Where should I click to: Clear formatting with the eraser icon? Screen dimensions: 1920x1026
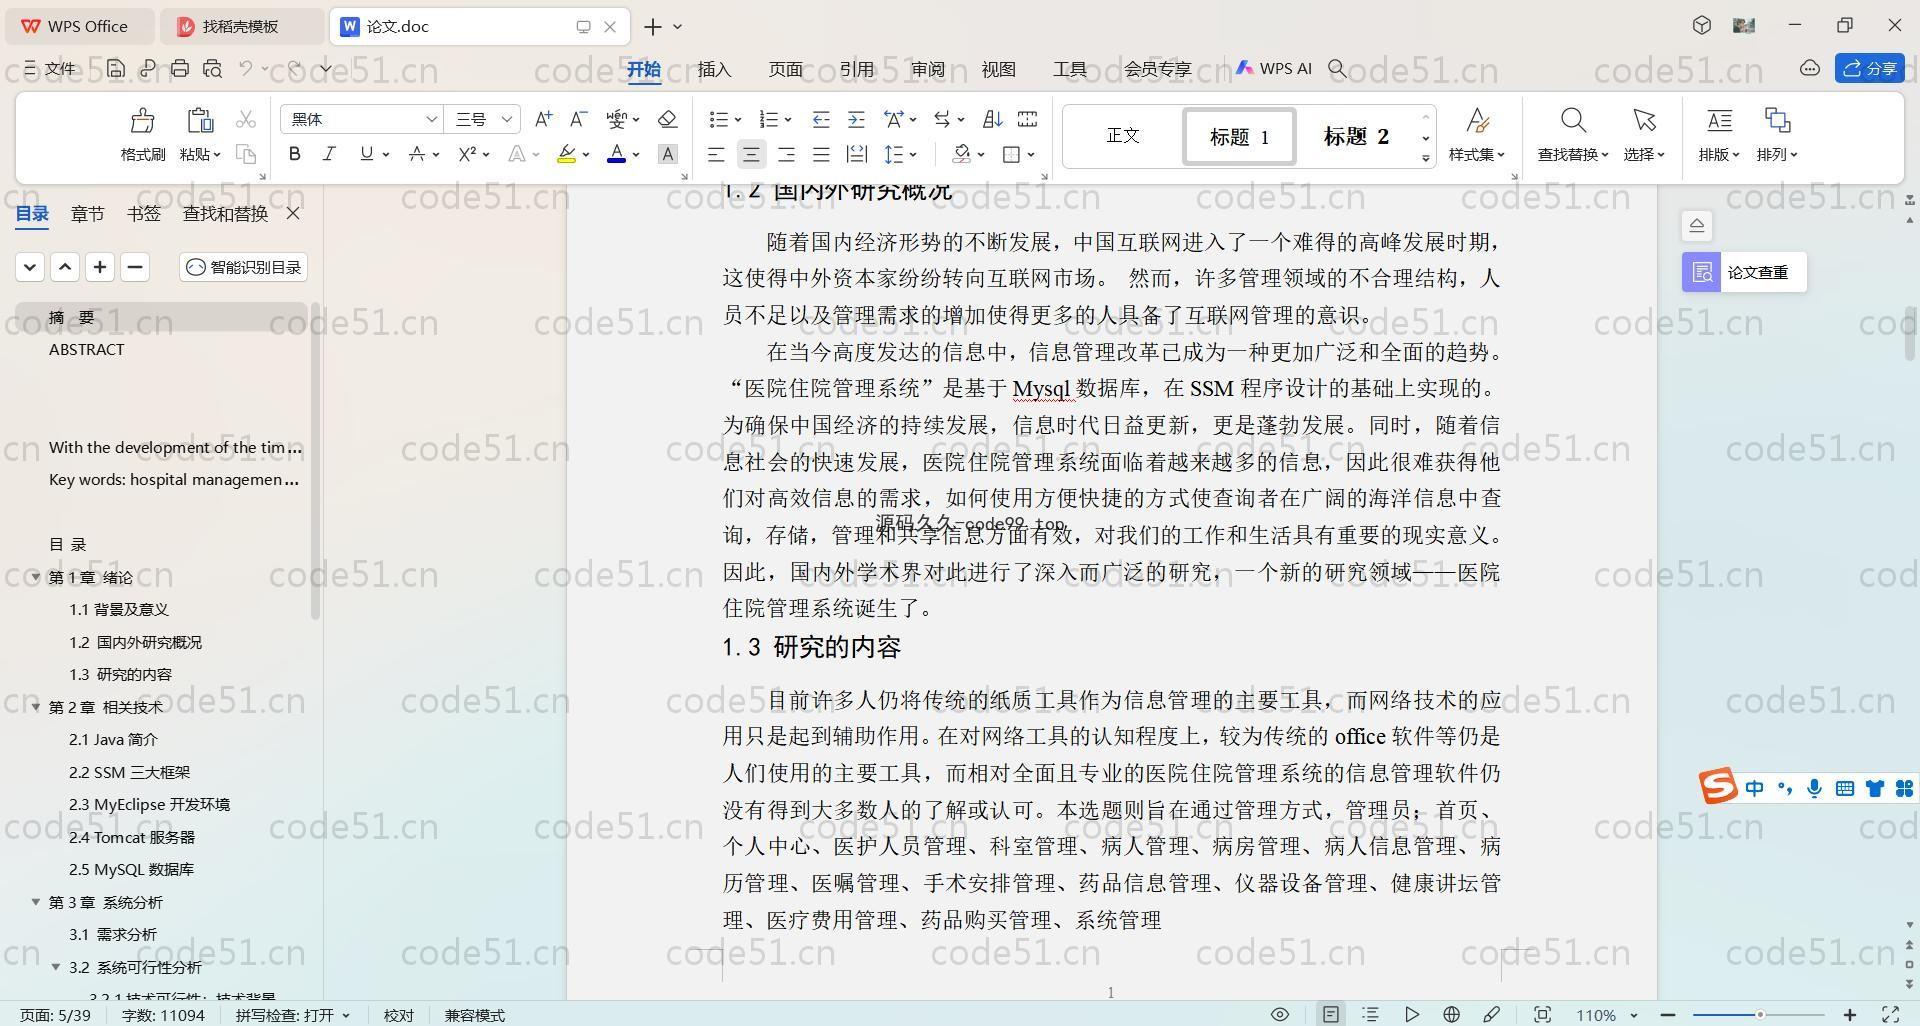[x=668, y=119]
